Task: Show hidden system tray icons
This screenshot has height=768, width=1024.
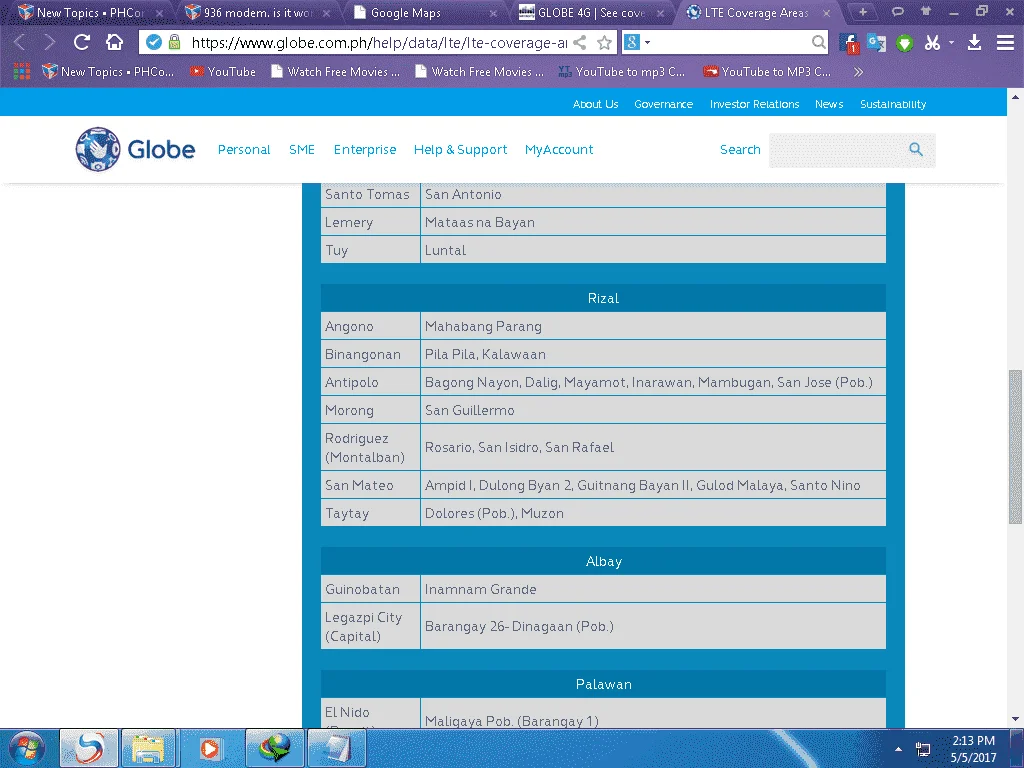Action: (899, 749)
